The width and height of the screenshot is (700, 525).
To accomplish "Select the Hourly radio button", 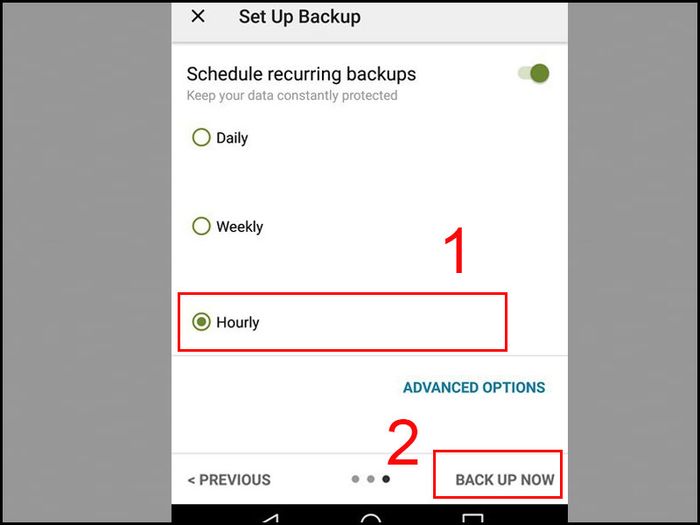I will click(x=201, y=322).
